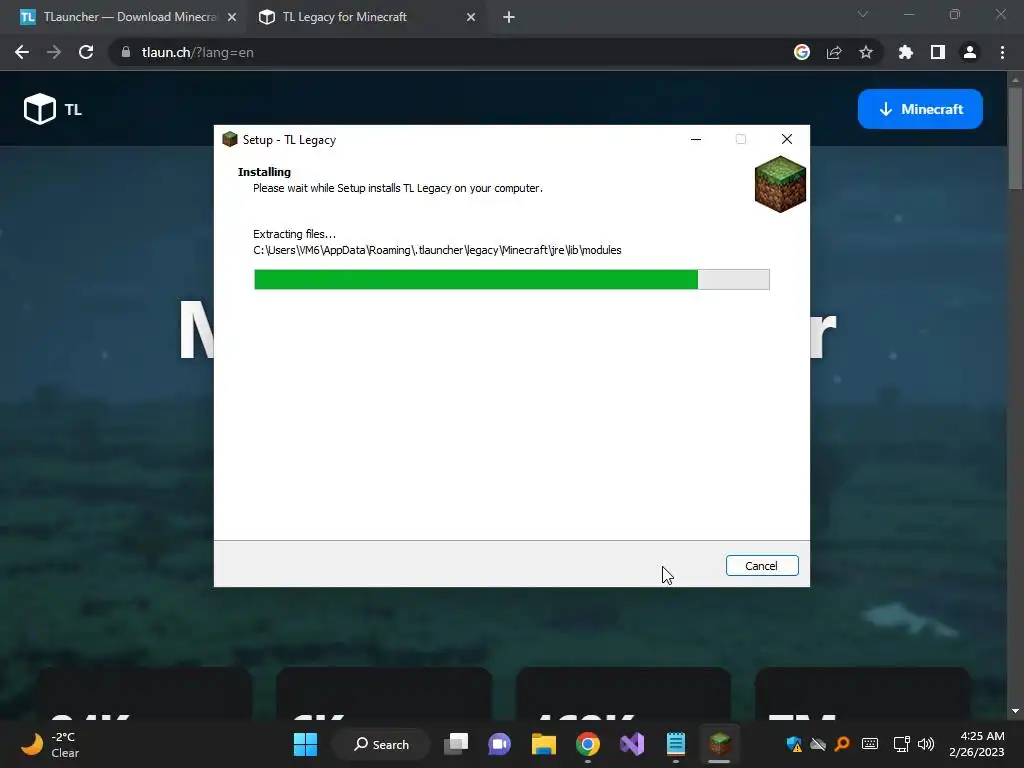Close the TL Legacy for Minecraft tab

coord(471,17)
